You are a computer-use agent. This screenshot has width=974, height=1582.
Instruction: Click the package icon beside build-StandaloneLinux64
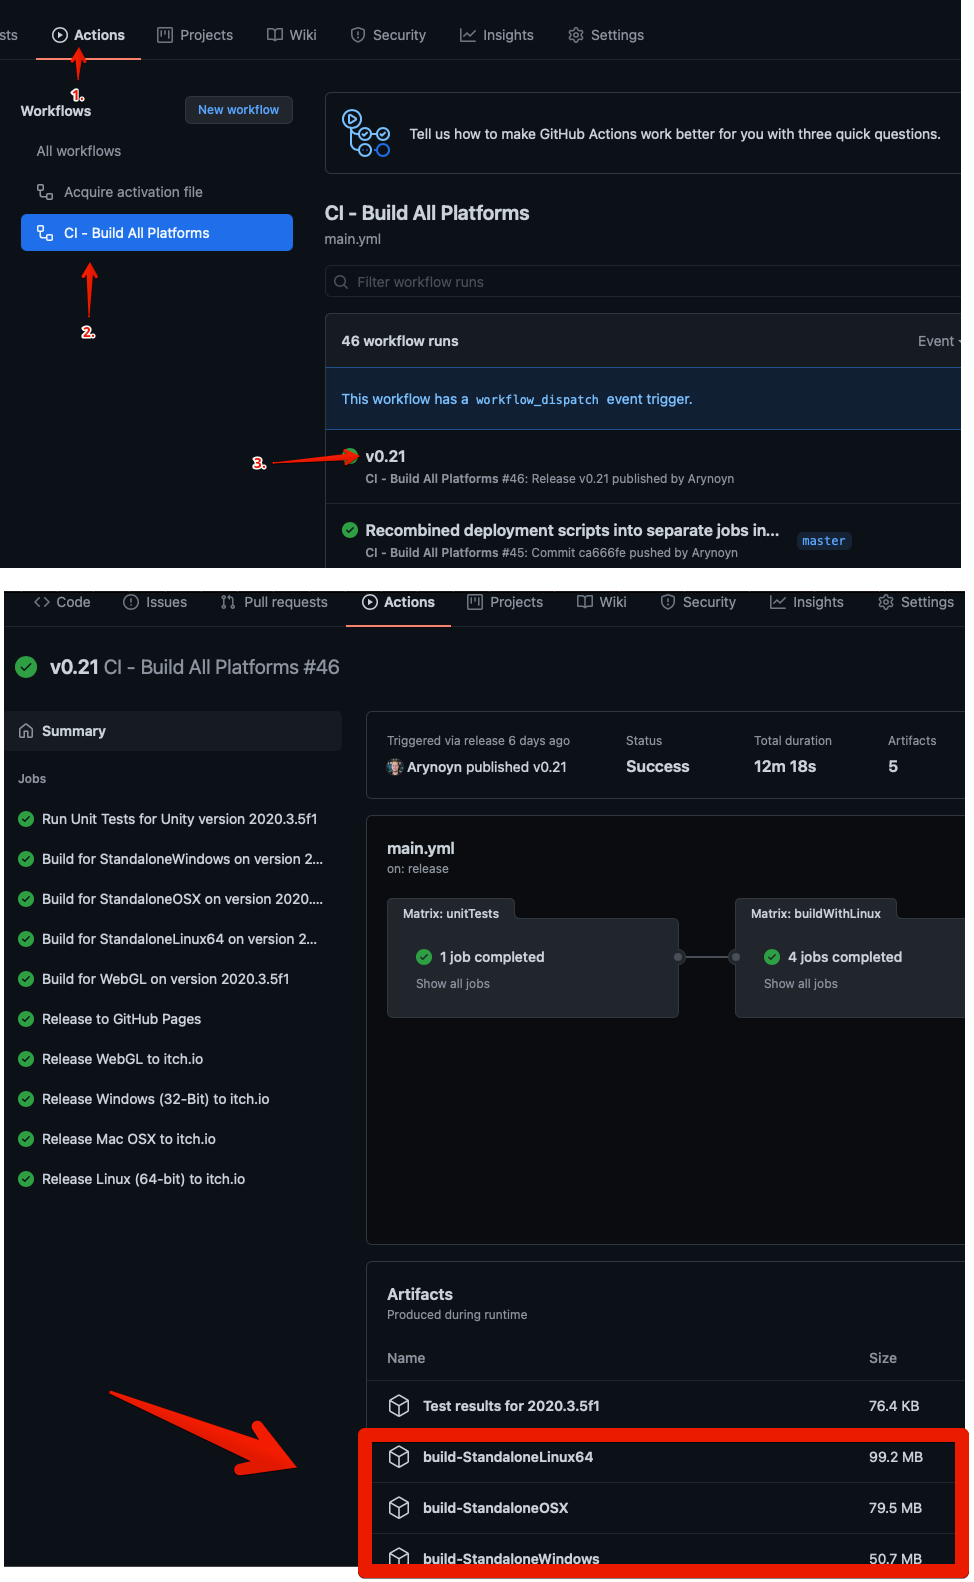point(399,1457)
